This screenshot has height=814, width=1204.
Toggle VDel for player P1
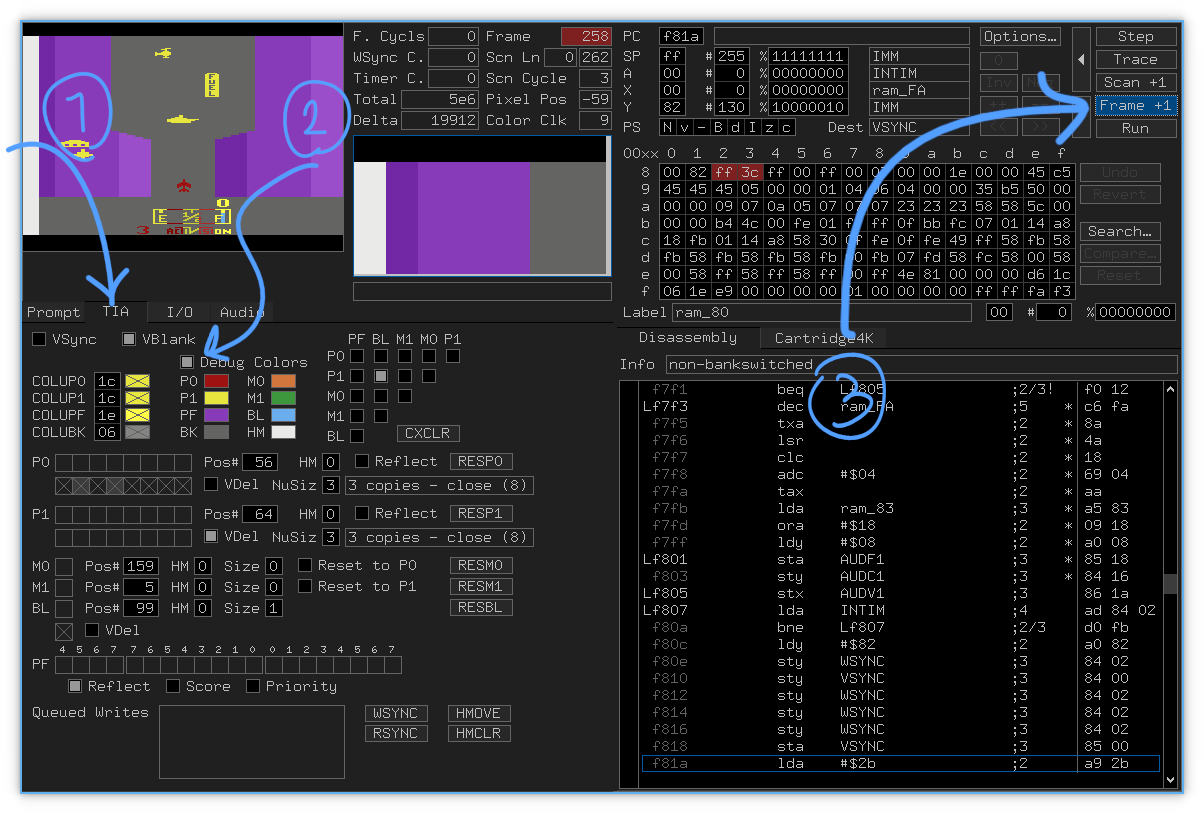coord(211,536)
